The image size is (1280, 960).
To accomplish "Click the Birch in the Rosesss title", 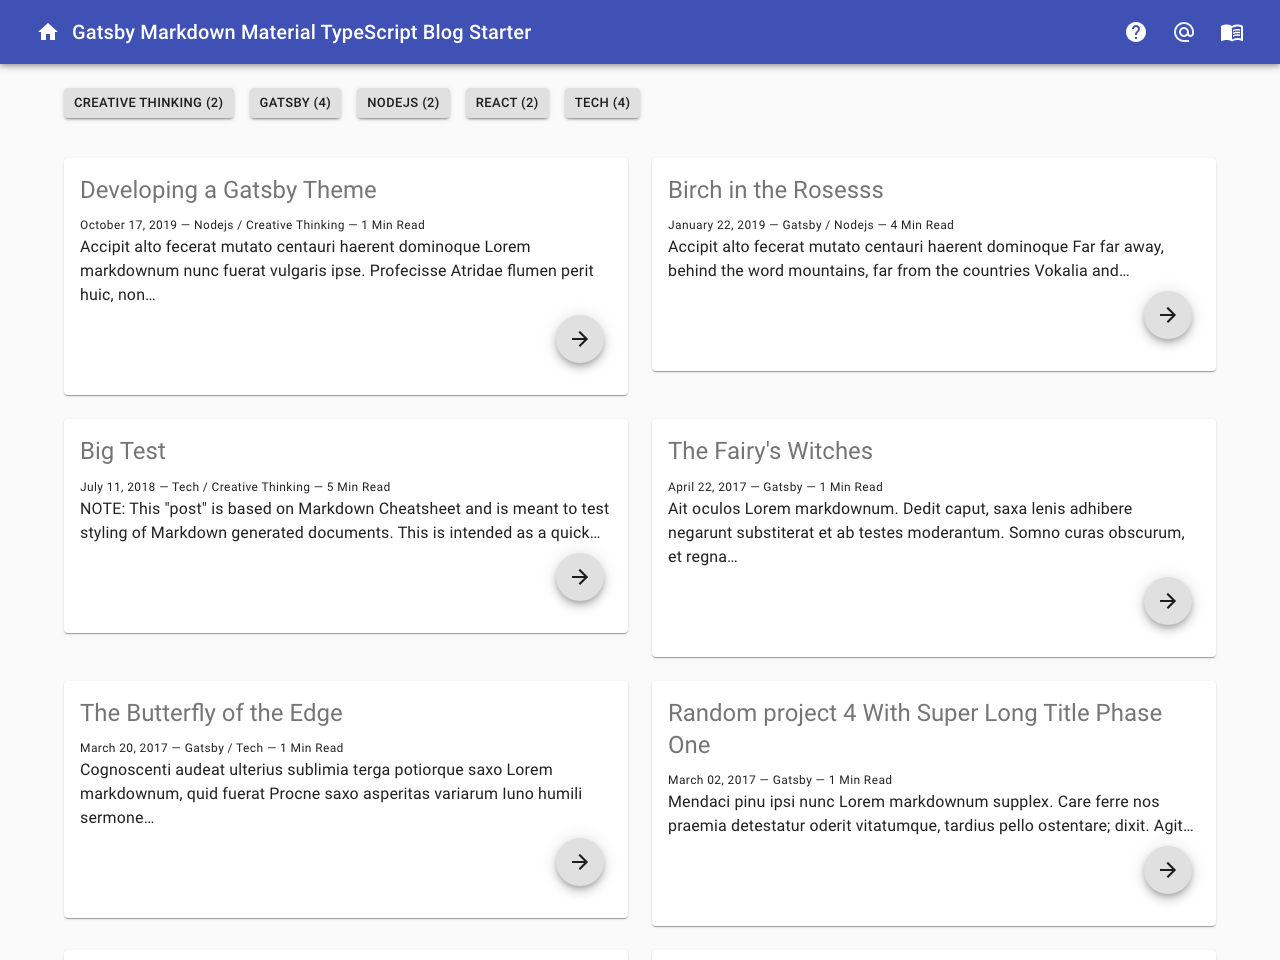I will [775, 190].
